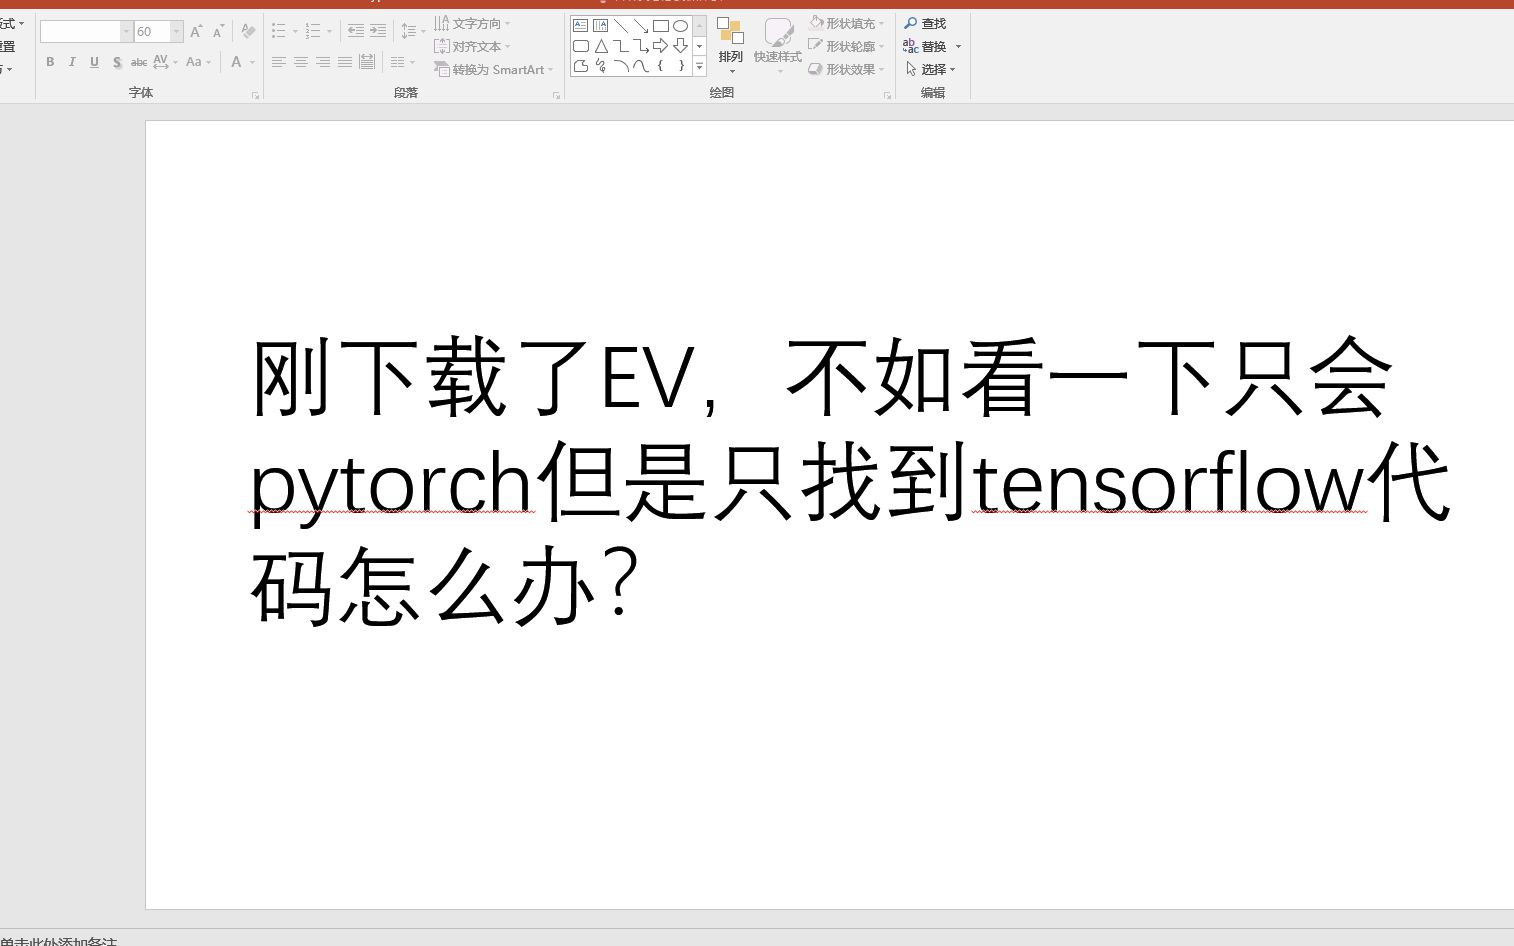Decrease the font size
The width and height of the screenshot is (1514, 946).
(x=218, y=32)
